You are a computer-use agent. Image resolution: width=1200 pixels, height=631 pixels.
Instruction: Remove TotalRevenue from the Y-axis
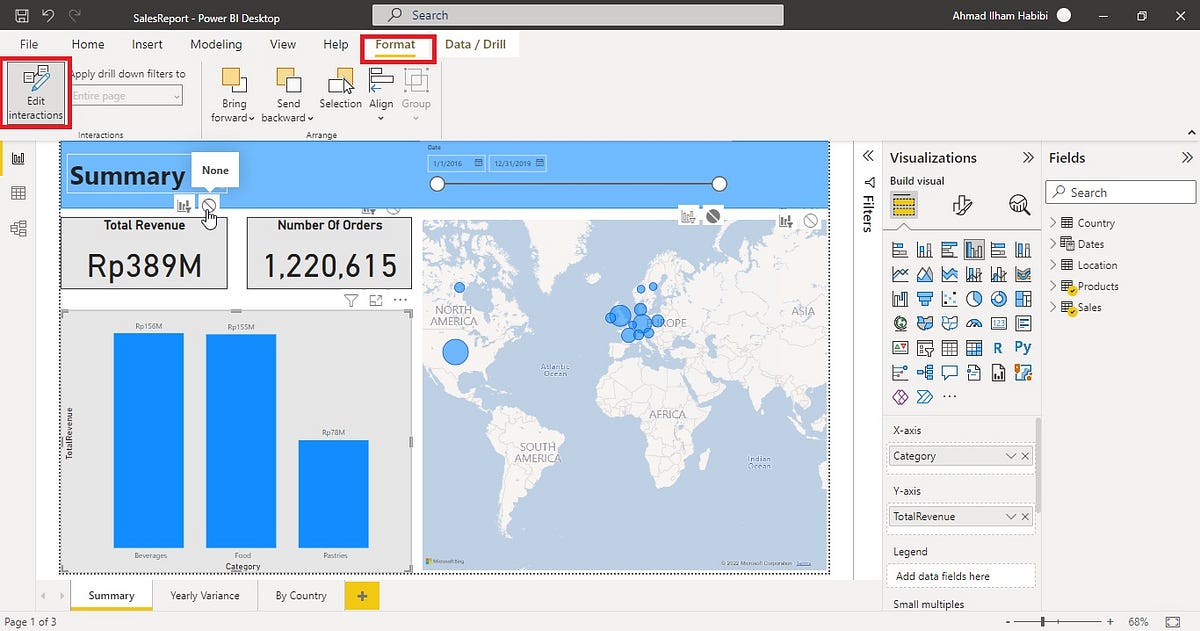(x=1025, y=516)
